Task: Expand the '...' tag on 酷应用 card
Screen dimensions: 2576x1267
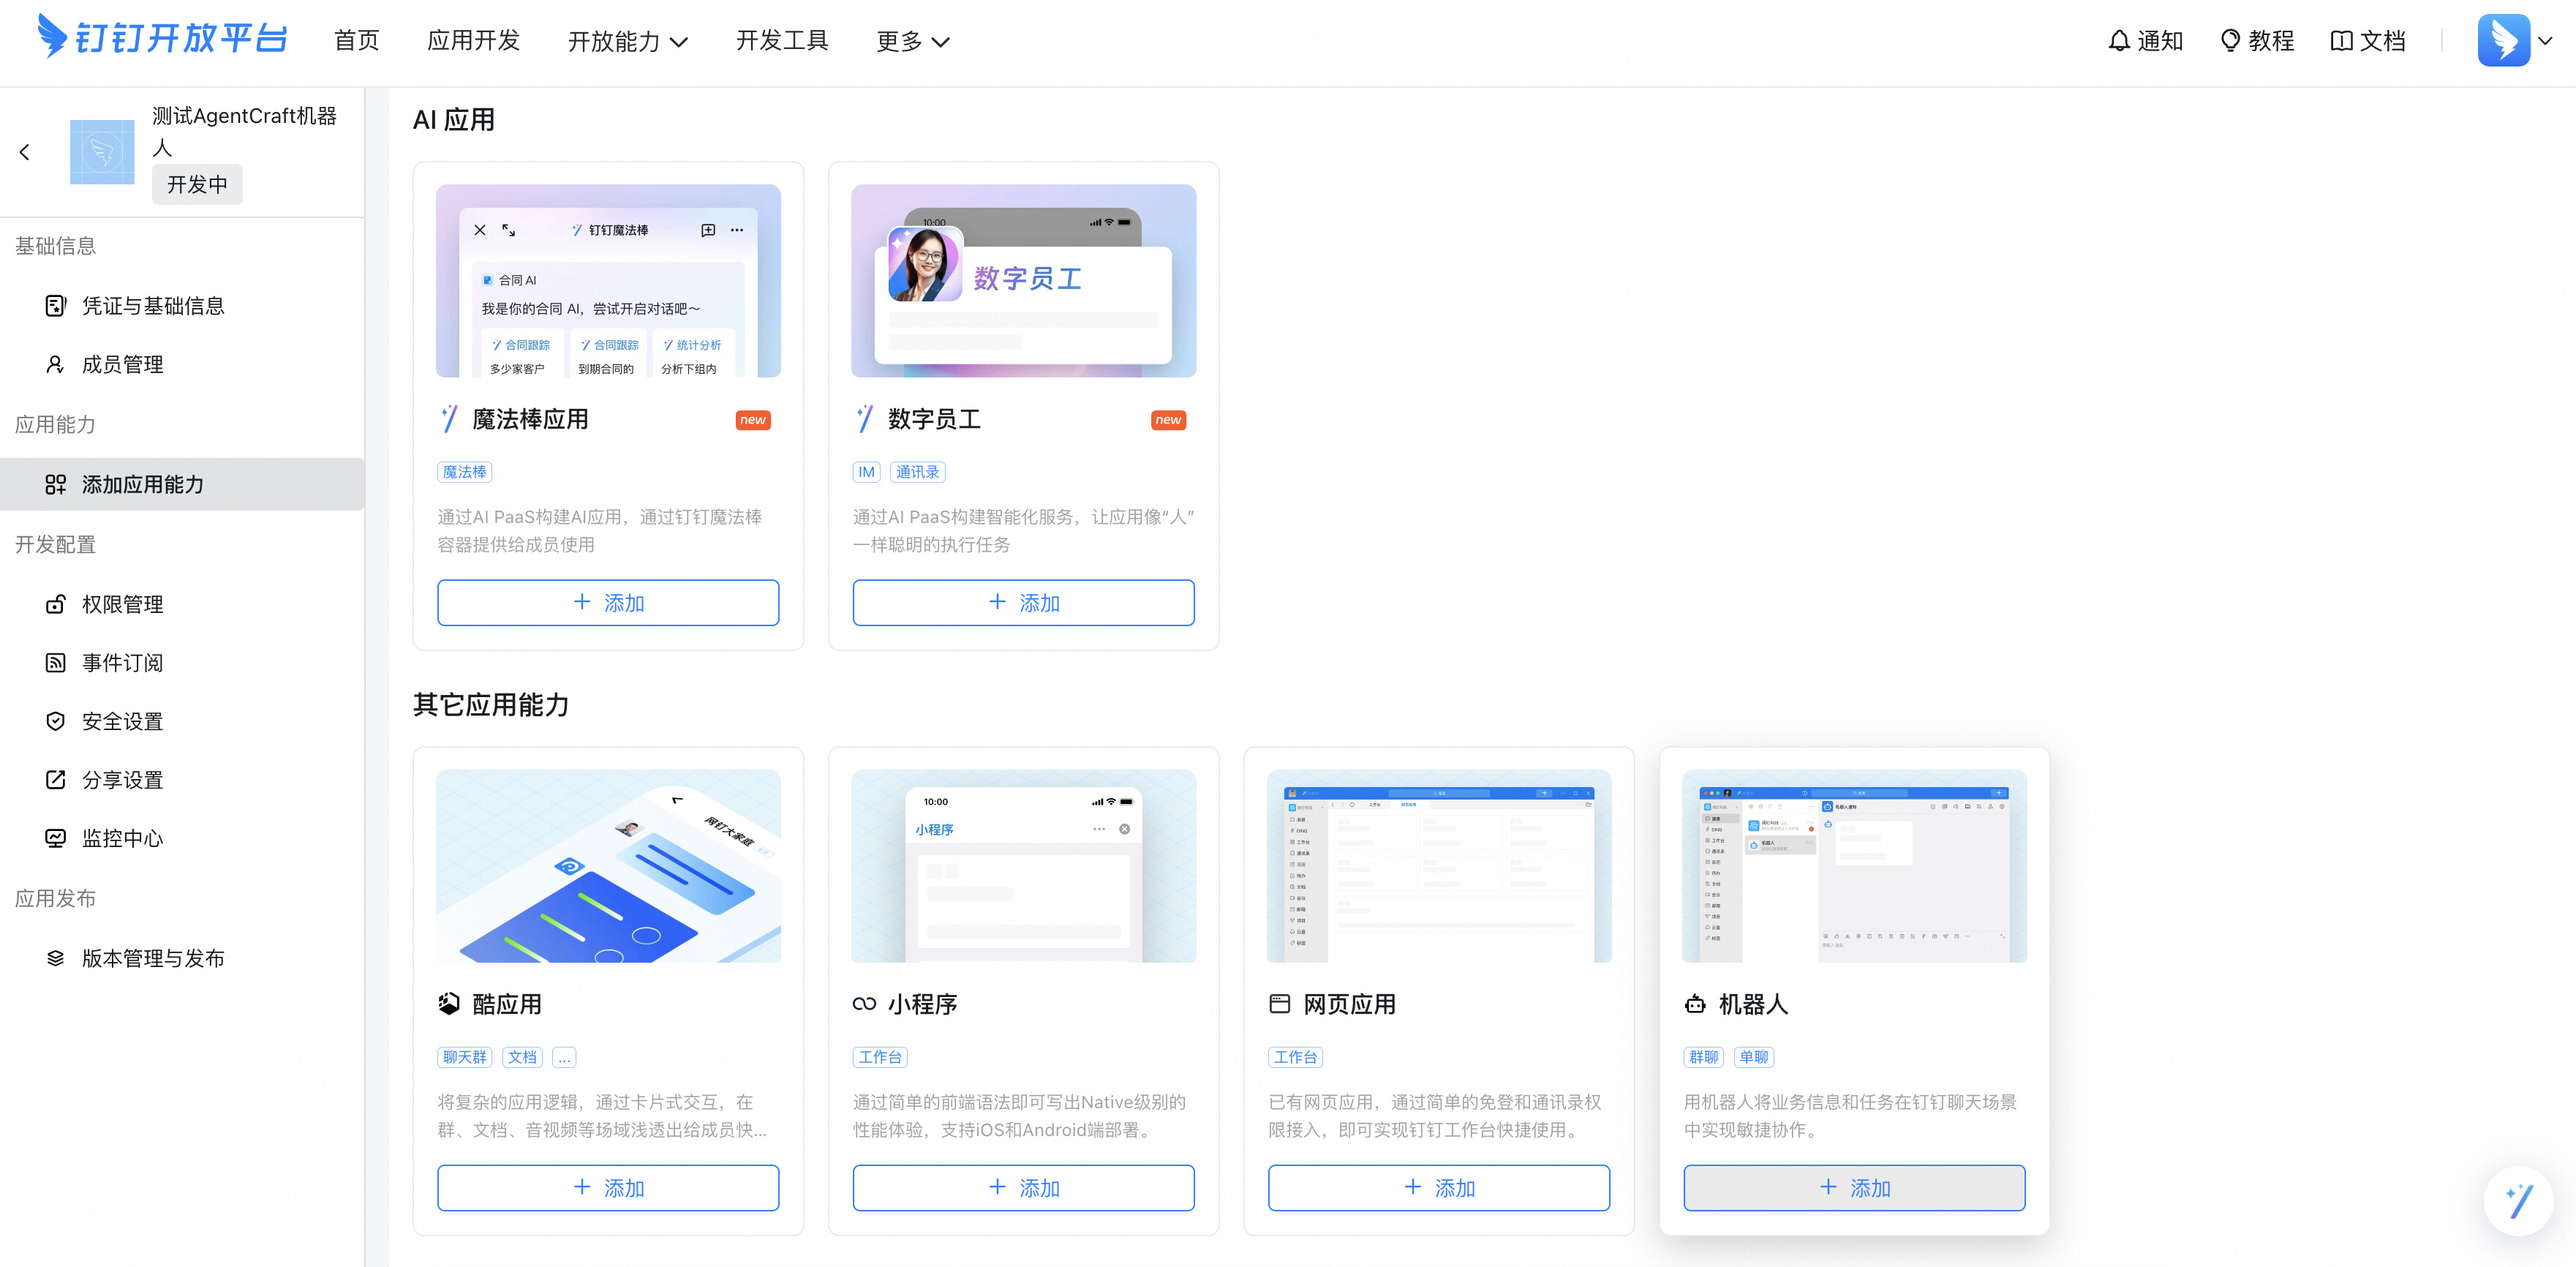Action: tap(564, 1057)
